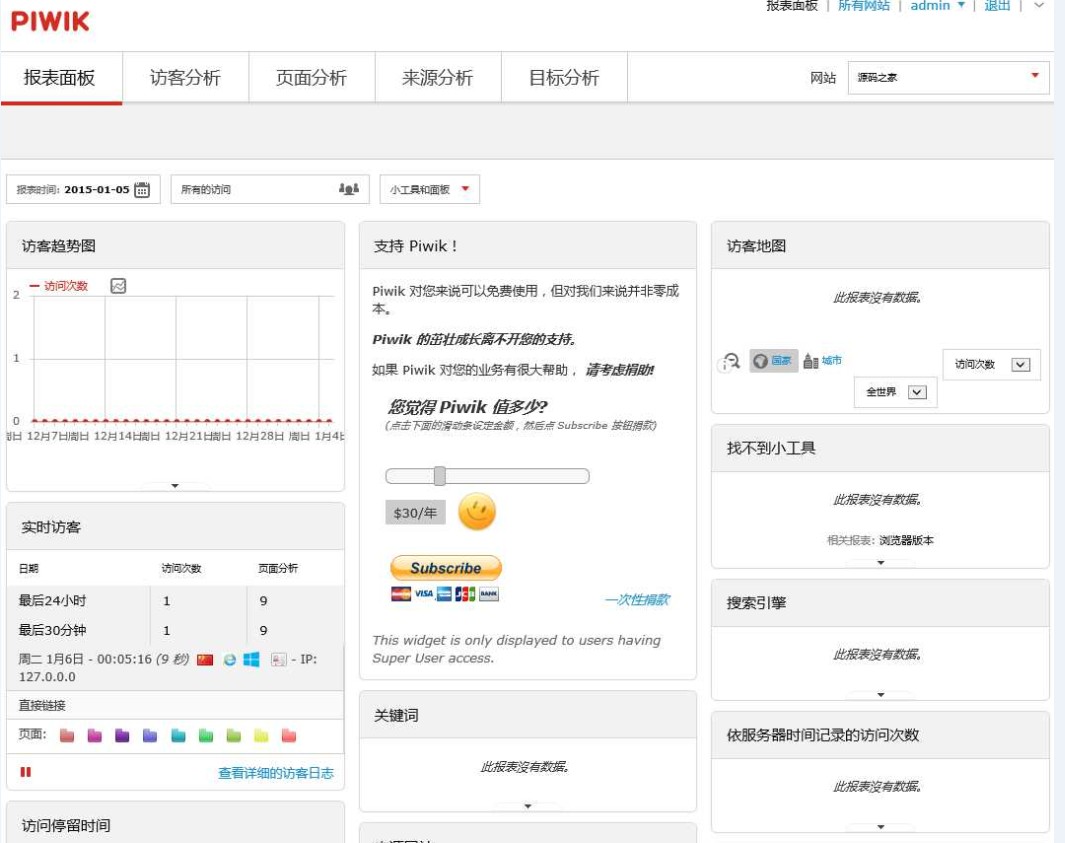Open the yellow page folder icon
Image resolution: width=1065 pixels, height=843 pixels.
[261, 736]
